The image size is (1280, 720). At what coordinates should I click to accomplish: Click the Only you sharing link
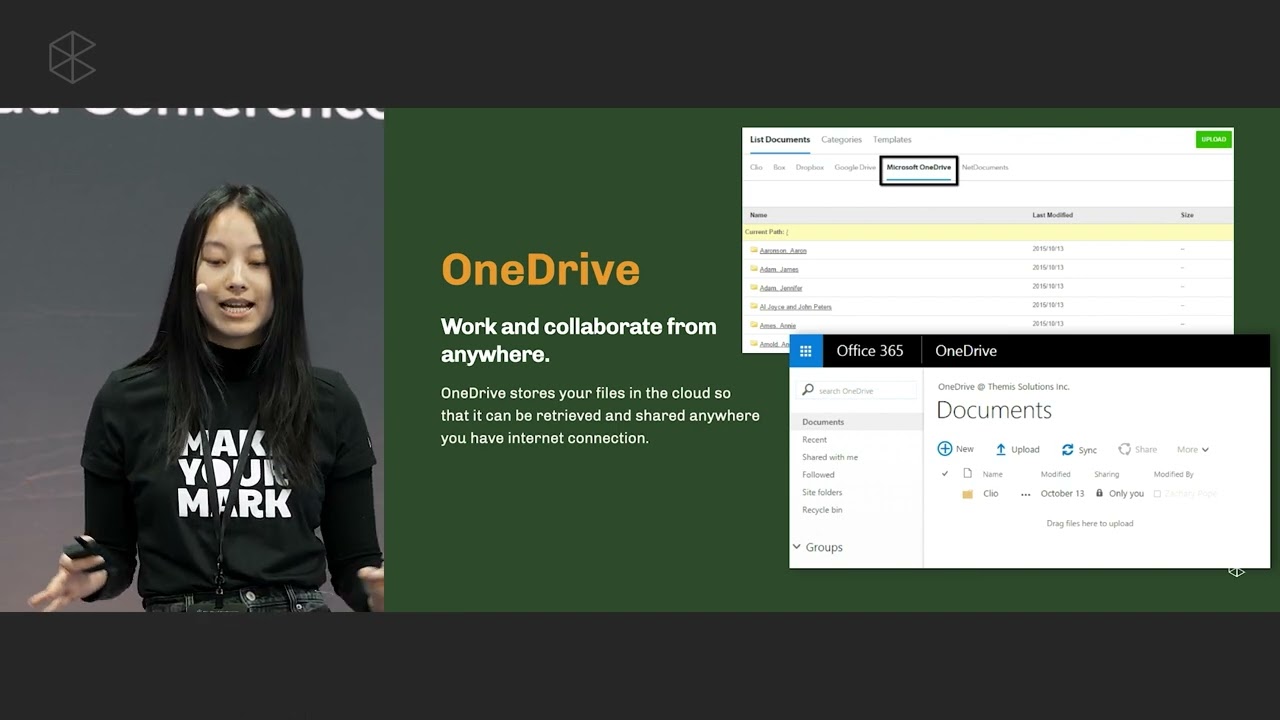coord(1126,494)
